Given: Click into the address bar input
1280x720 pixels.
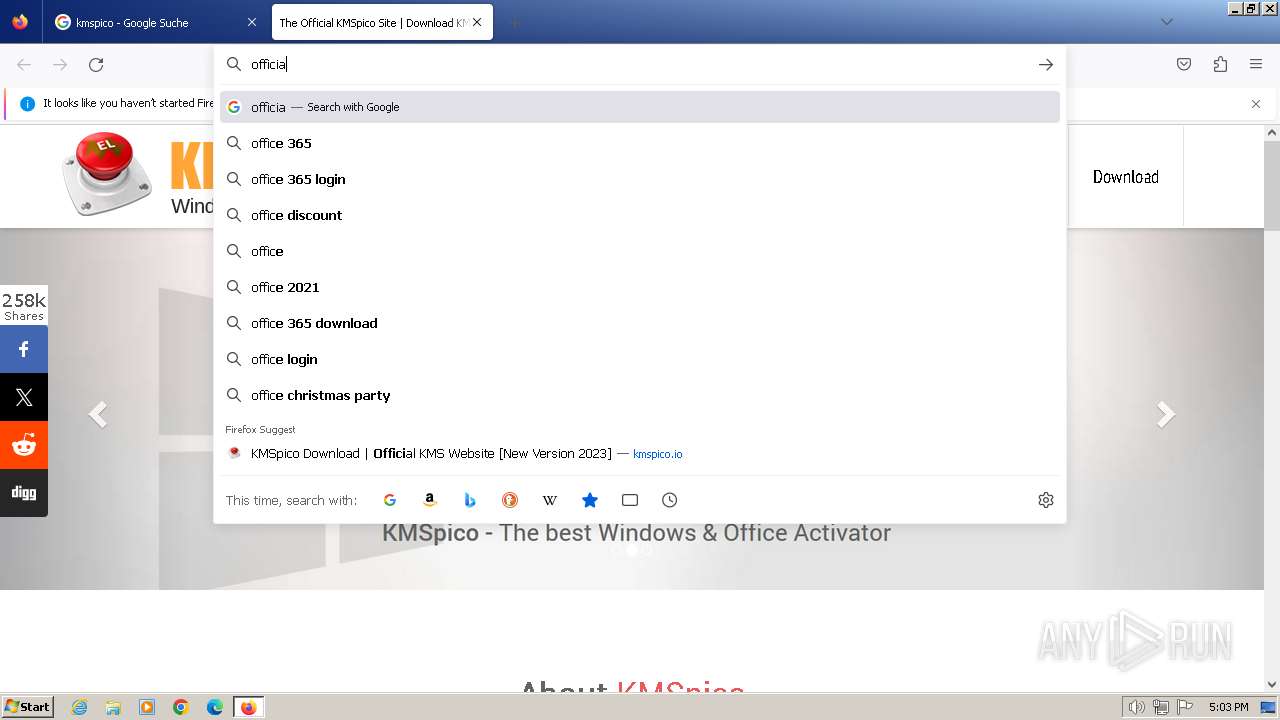Looking at the screenshot, I should (640, 64).
